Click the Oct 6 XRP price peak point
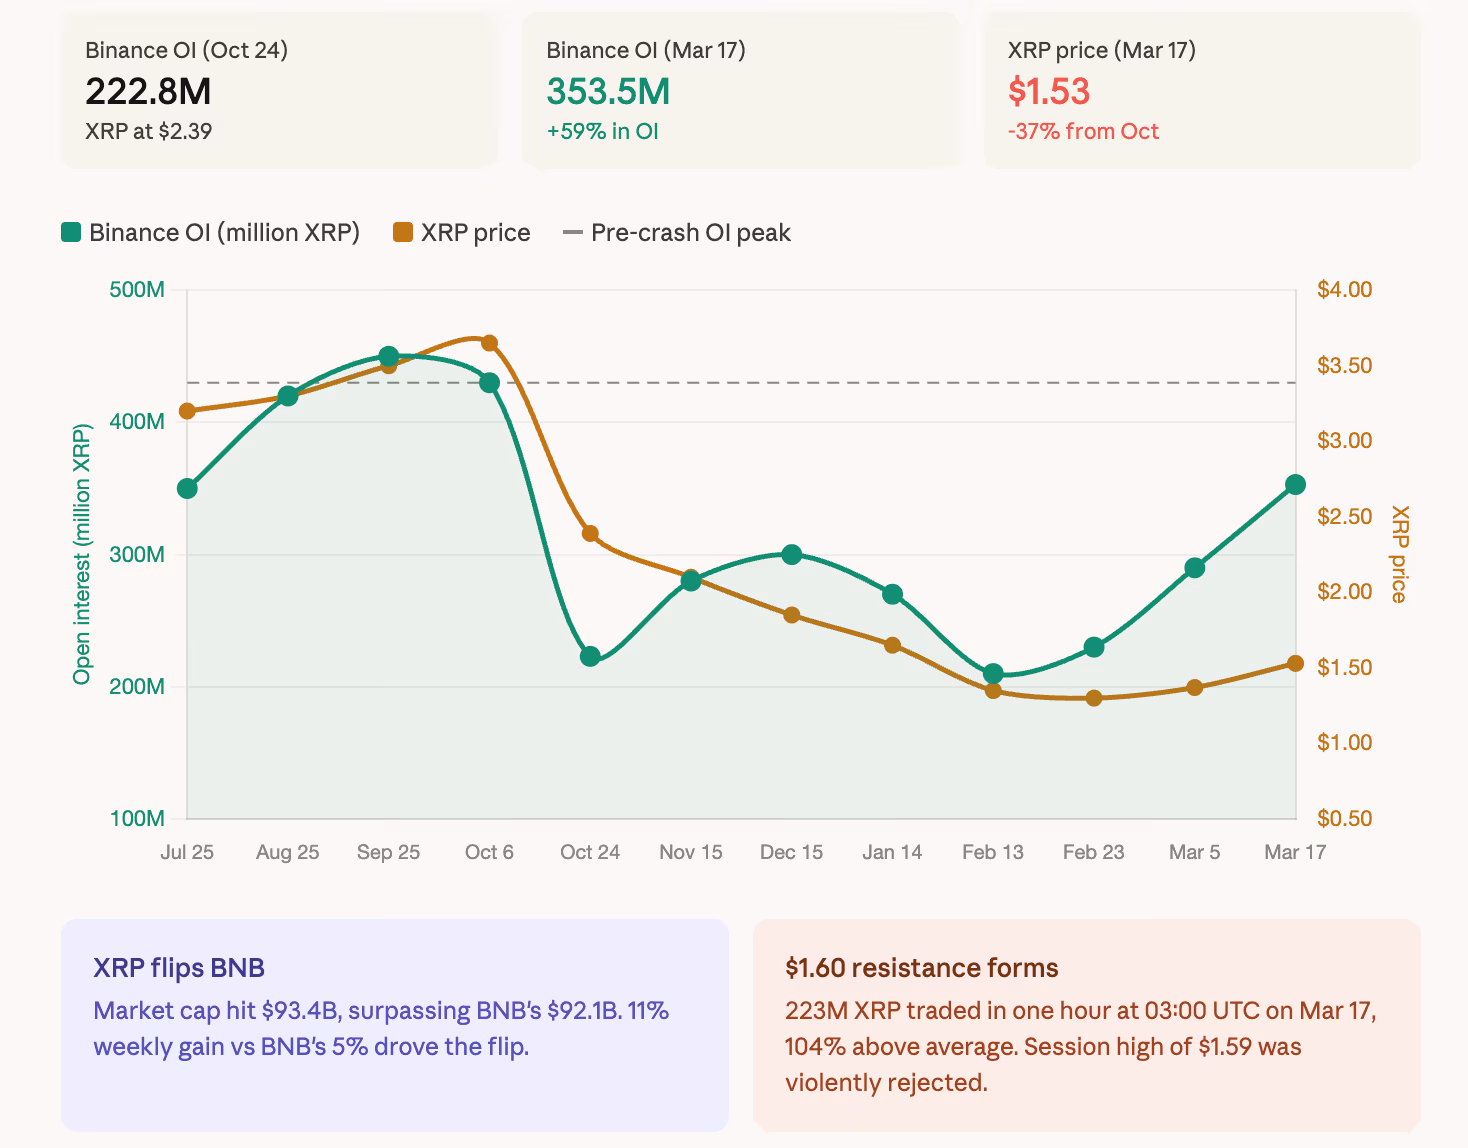 (x=490, y=343)
